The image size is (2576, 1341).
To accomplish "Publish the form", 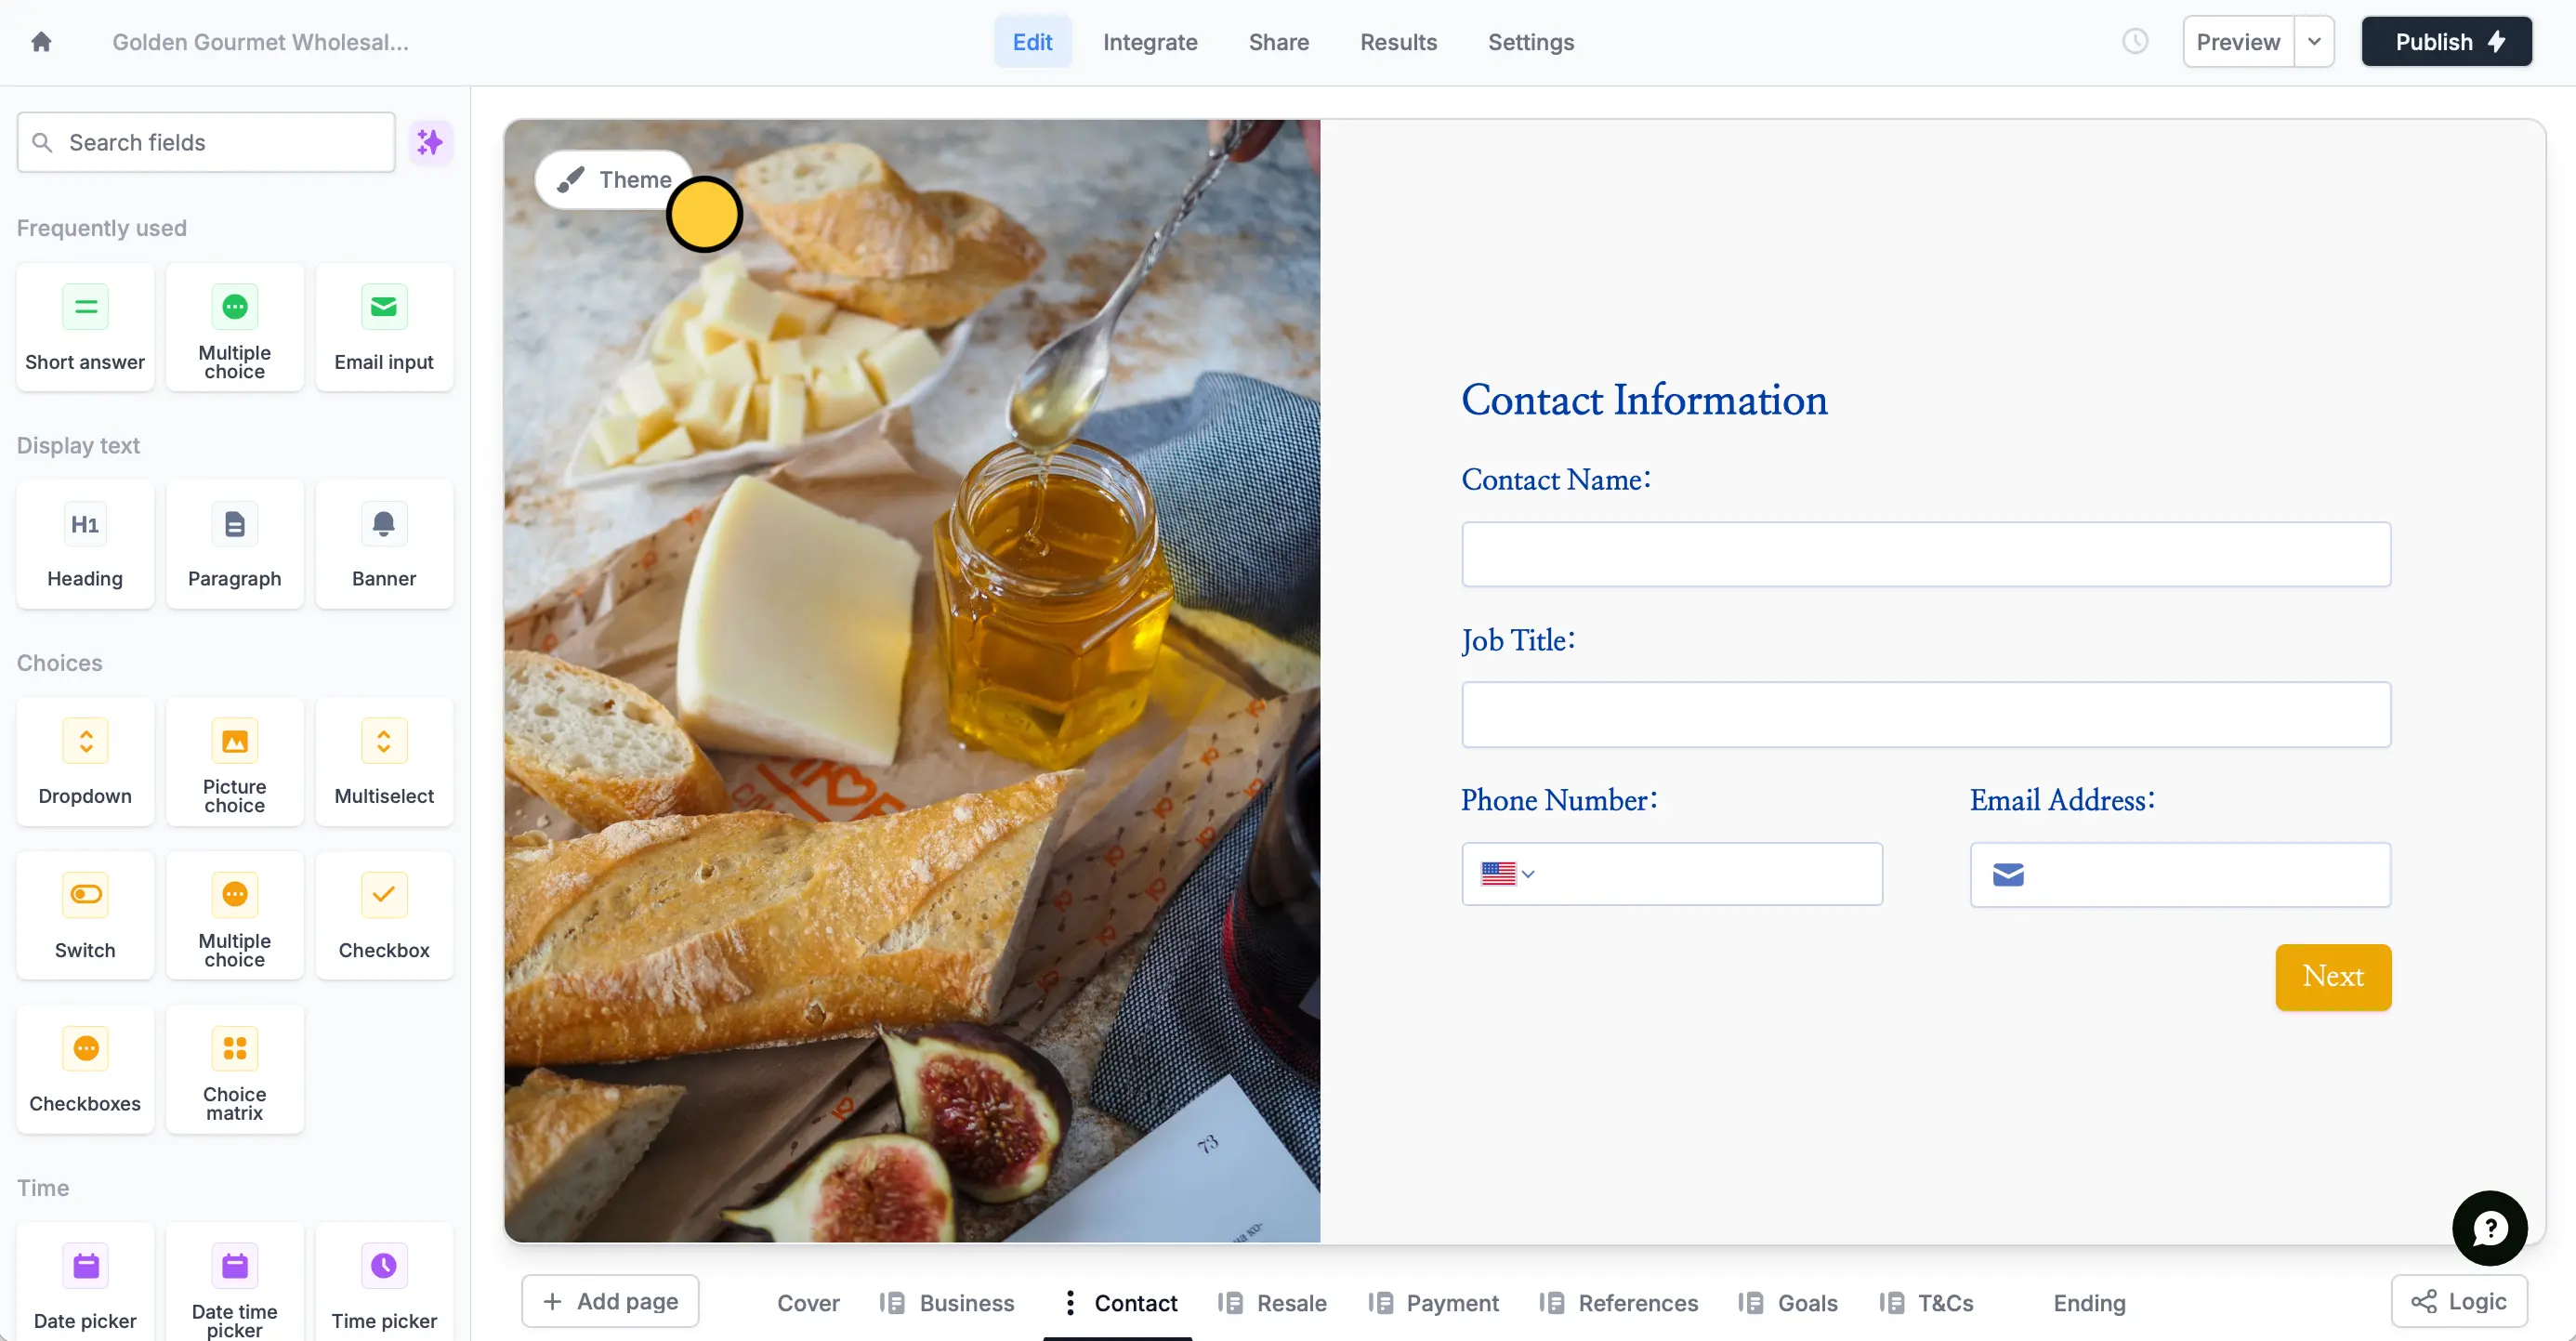I will (x=2446, y=41).
